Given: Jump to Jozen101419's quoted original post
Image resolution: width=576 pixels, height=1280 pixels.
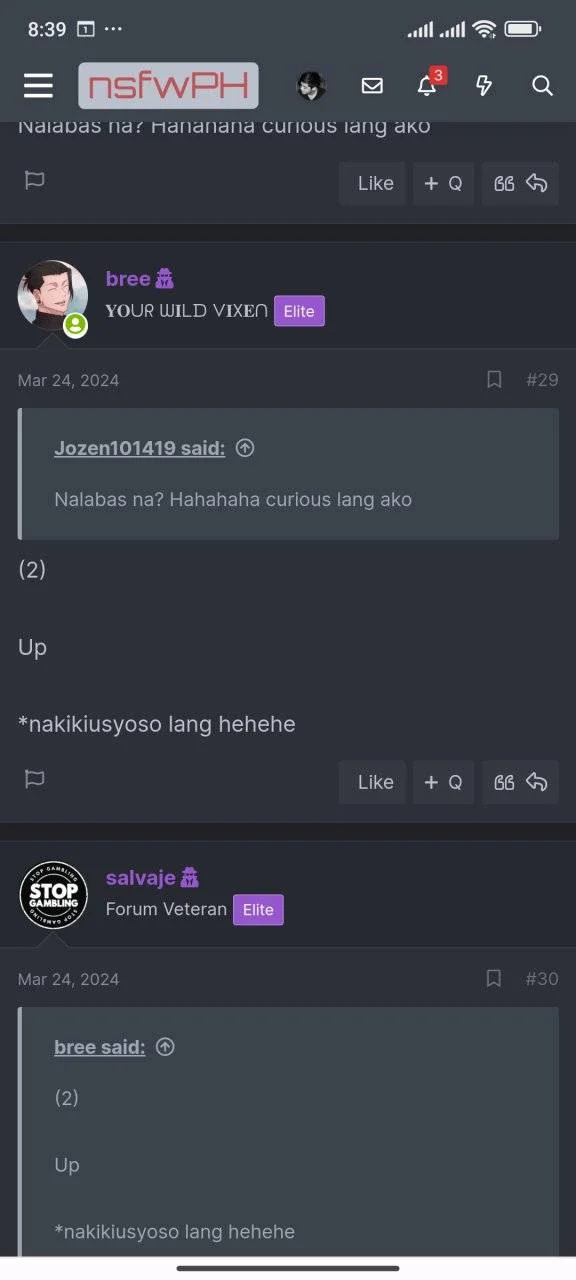Looking at the screenshot, I should click(x=245, y=449).
